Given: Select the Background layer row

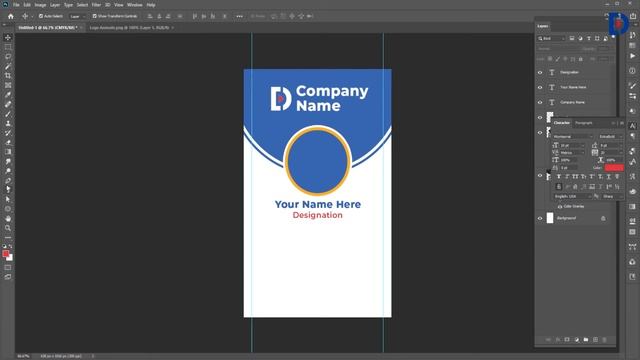Looking at the screenshot, I should click(576, 218).
